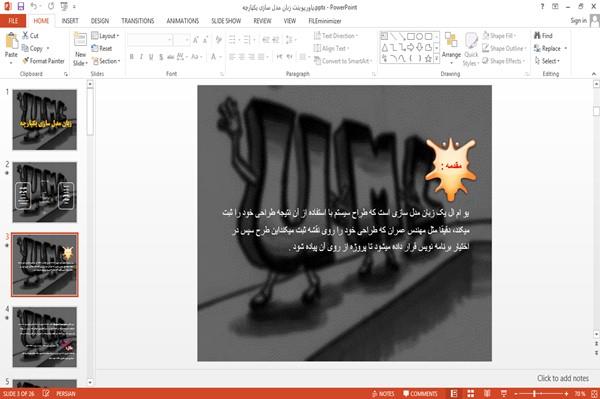600x399 pixels.
Task: Switch to Slide Sorter view in status bar
Action: point(471,393)
